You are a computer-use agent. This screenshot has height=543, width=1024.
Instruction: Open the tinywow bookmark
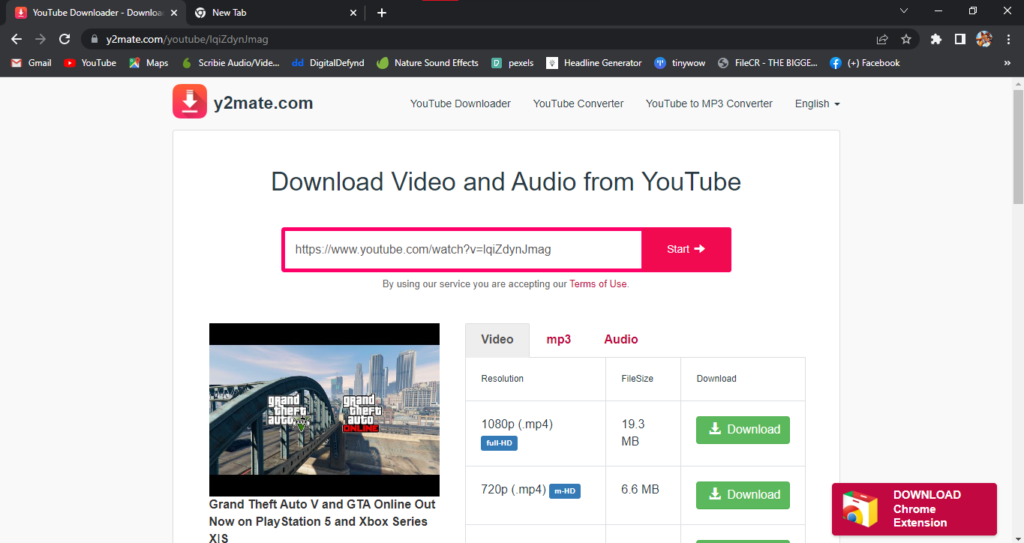point(680,63)
